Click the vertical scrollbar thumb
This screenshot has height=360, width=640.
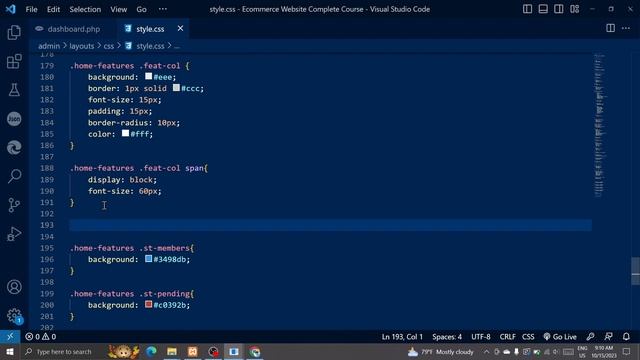636,271
